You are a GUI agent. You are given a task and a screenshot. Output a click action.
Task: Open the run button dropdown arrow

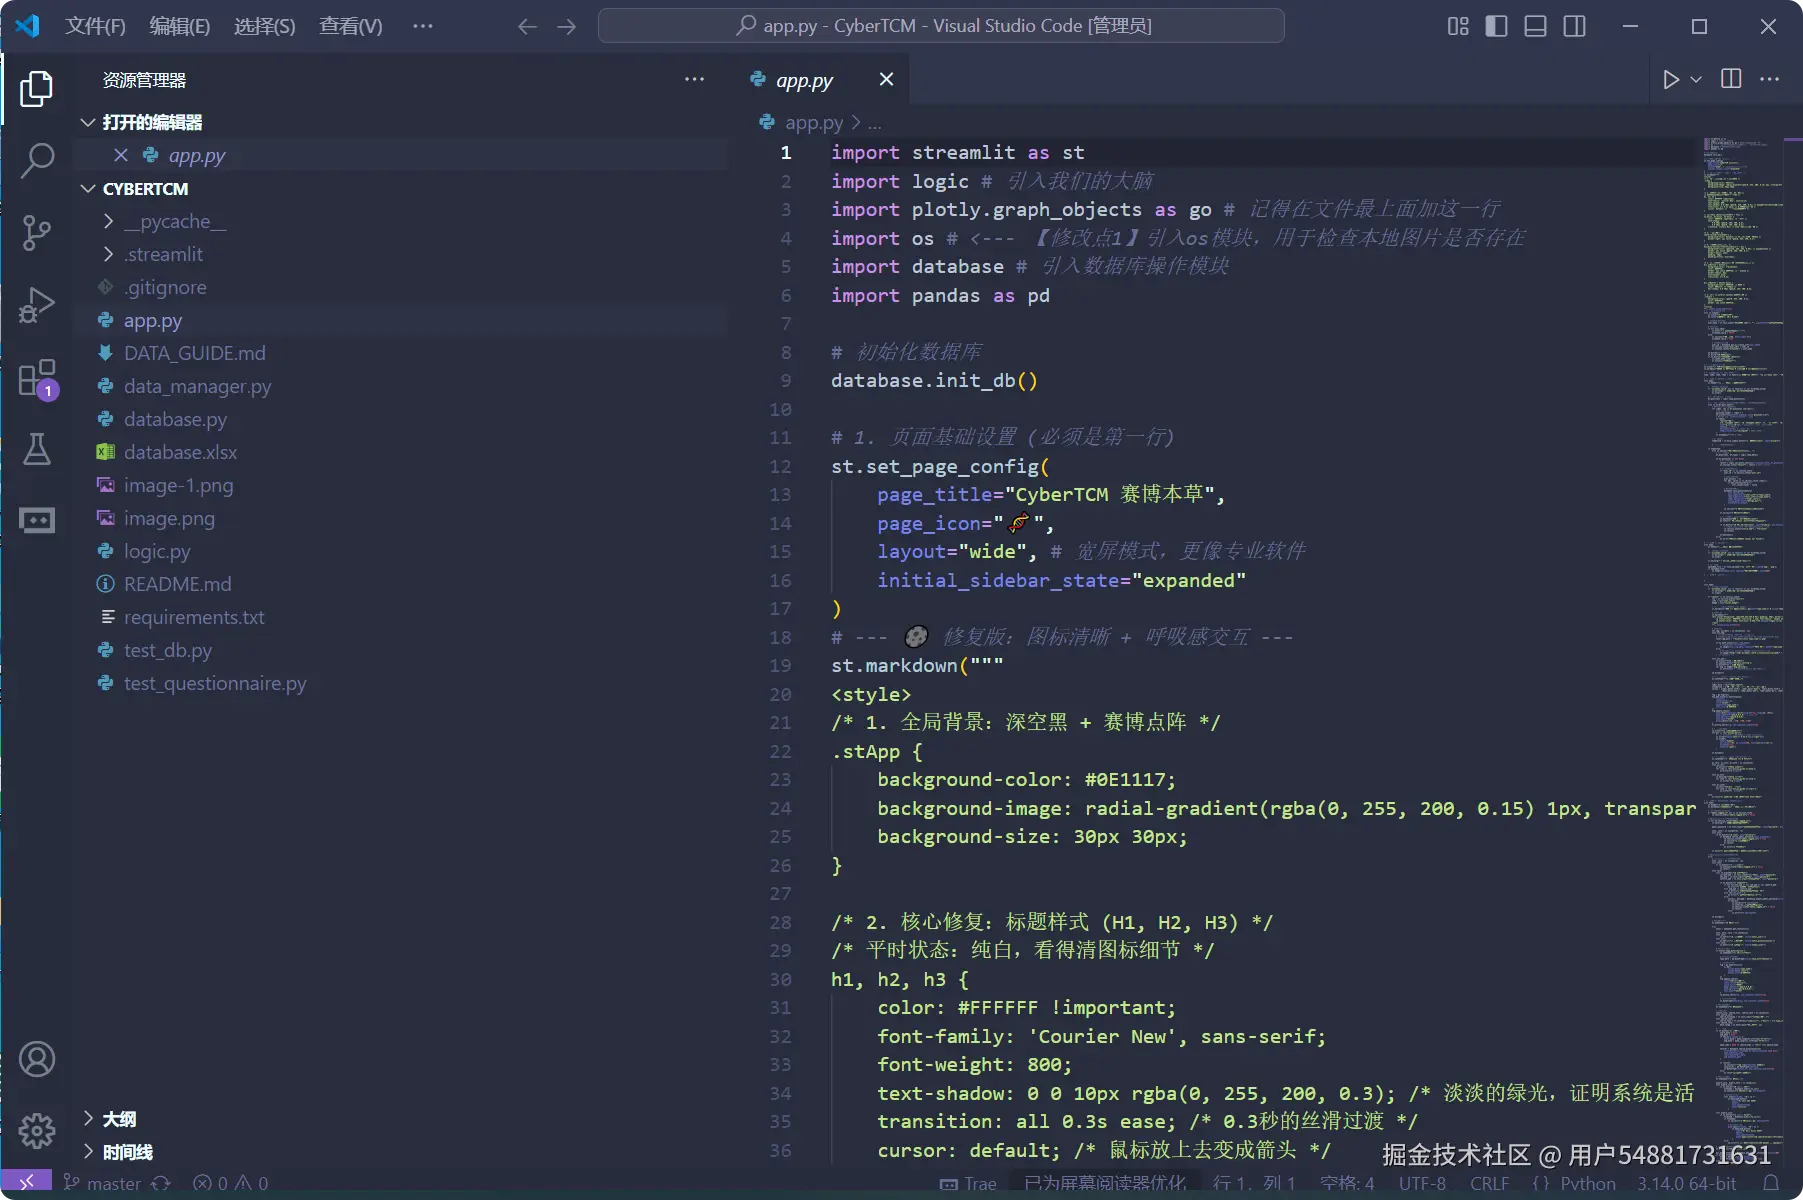[1696, 79]
